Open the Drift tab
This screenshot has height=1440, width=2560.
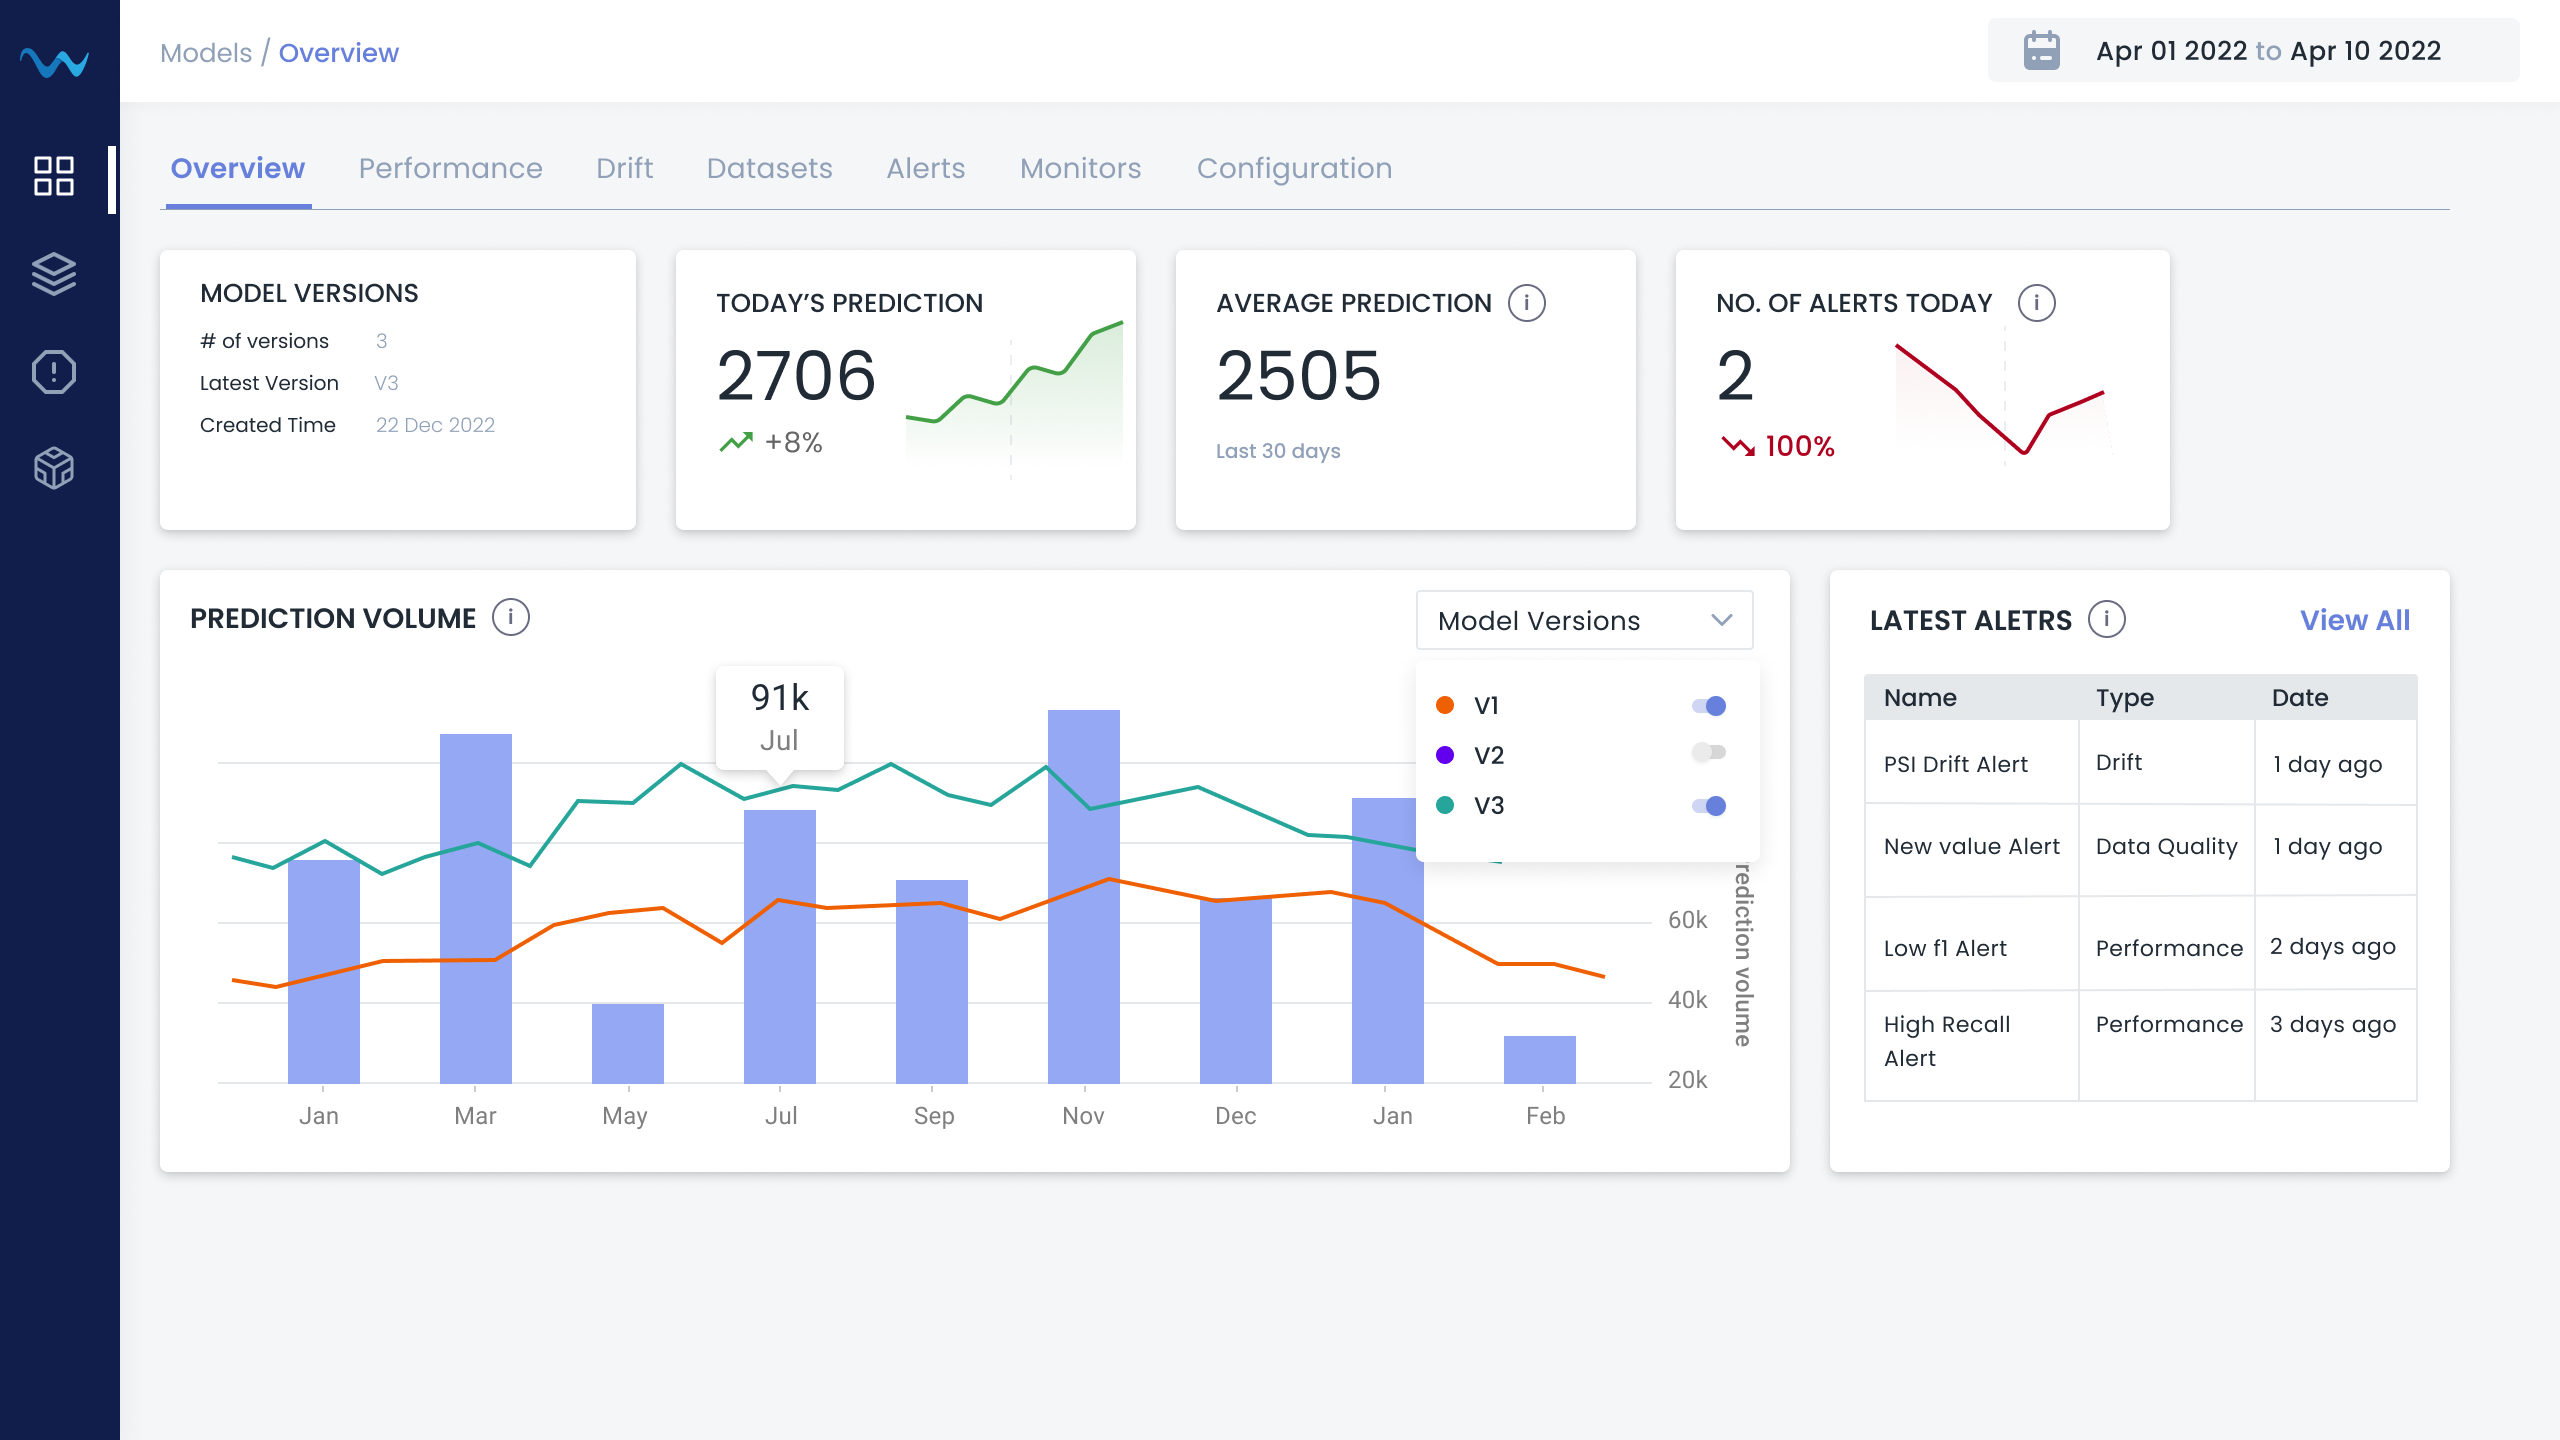tap(624, 168)
